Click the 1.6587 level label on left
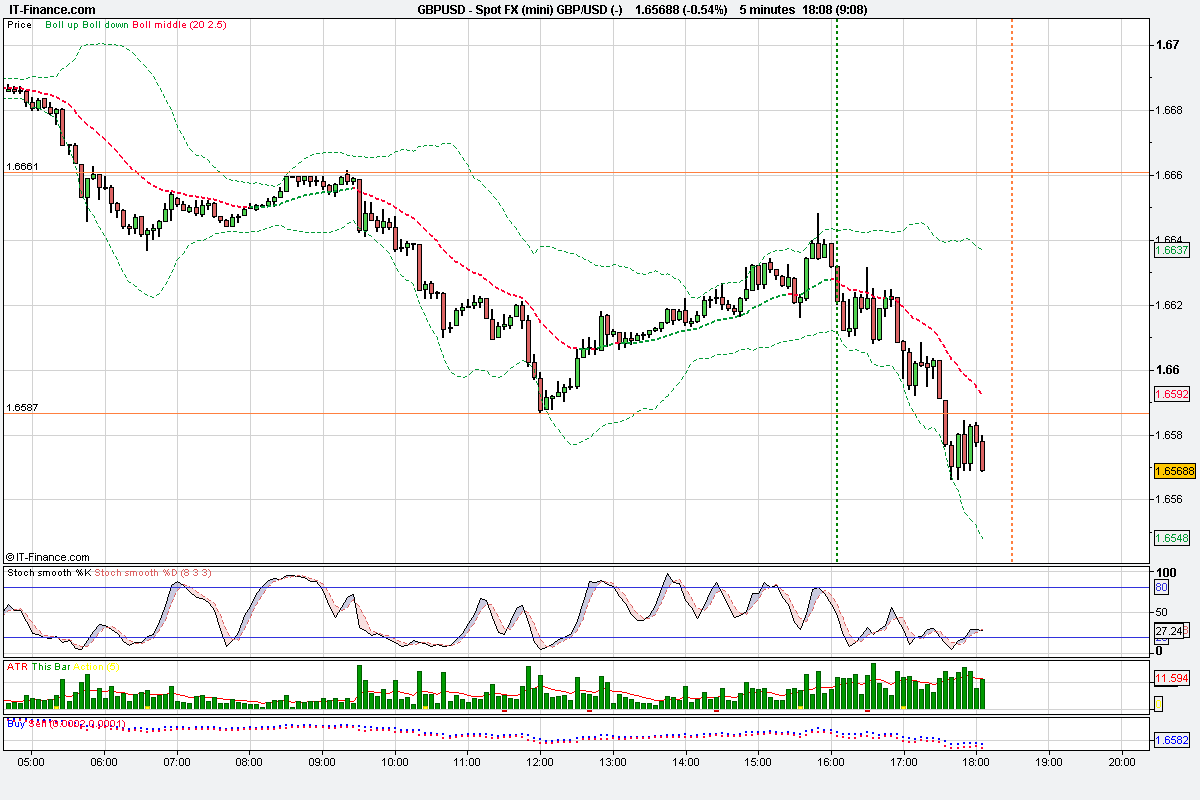Viewport: 1200px width, 800px height. tap(22, 407)
